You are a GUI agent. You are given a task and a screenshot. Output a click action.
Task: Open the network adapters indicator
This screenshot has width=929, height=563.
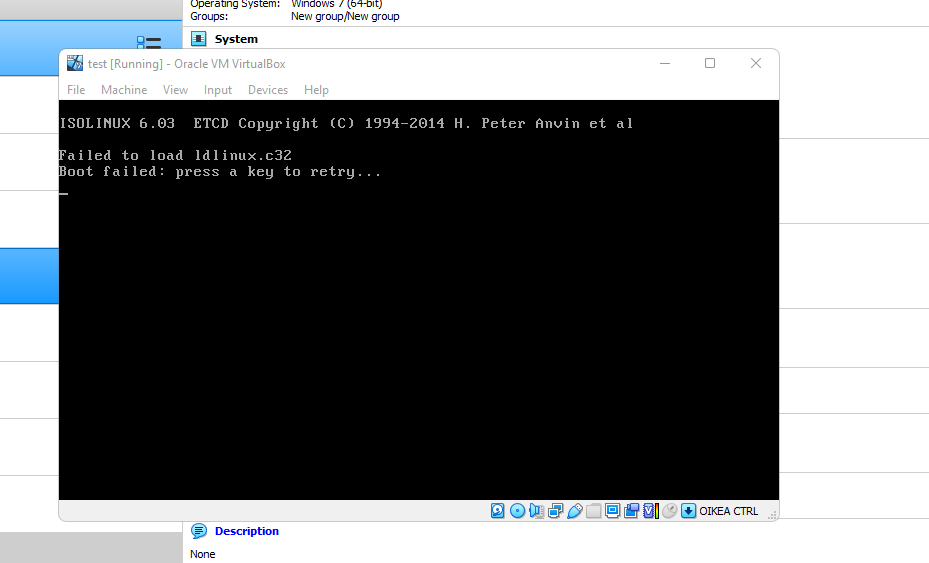pyautogui.click(x=555, y=511)
